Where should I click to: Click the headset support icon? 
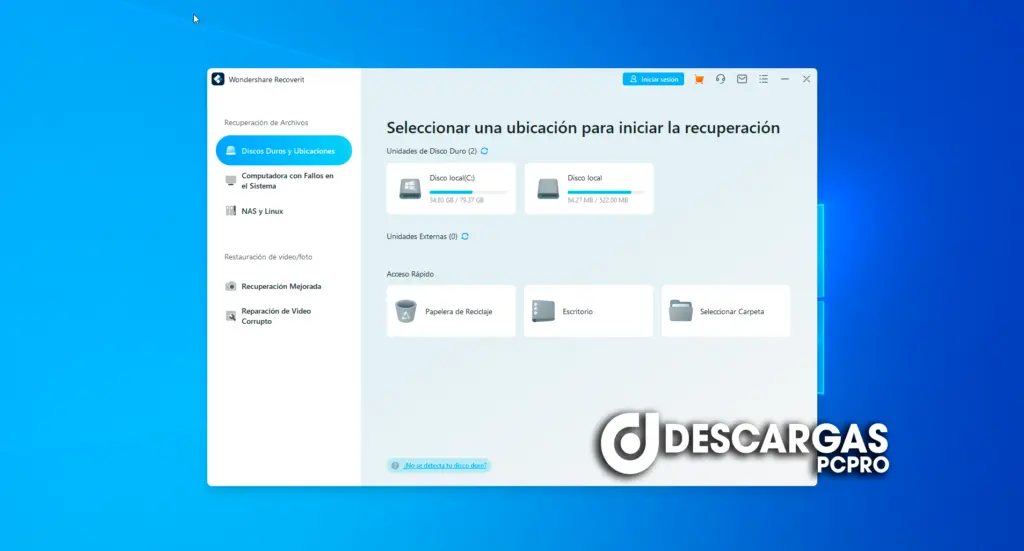coord(720,79)
